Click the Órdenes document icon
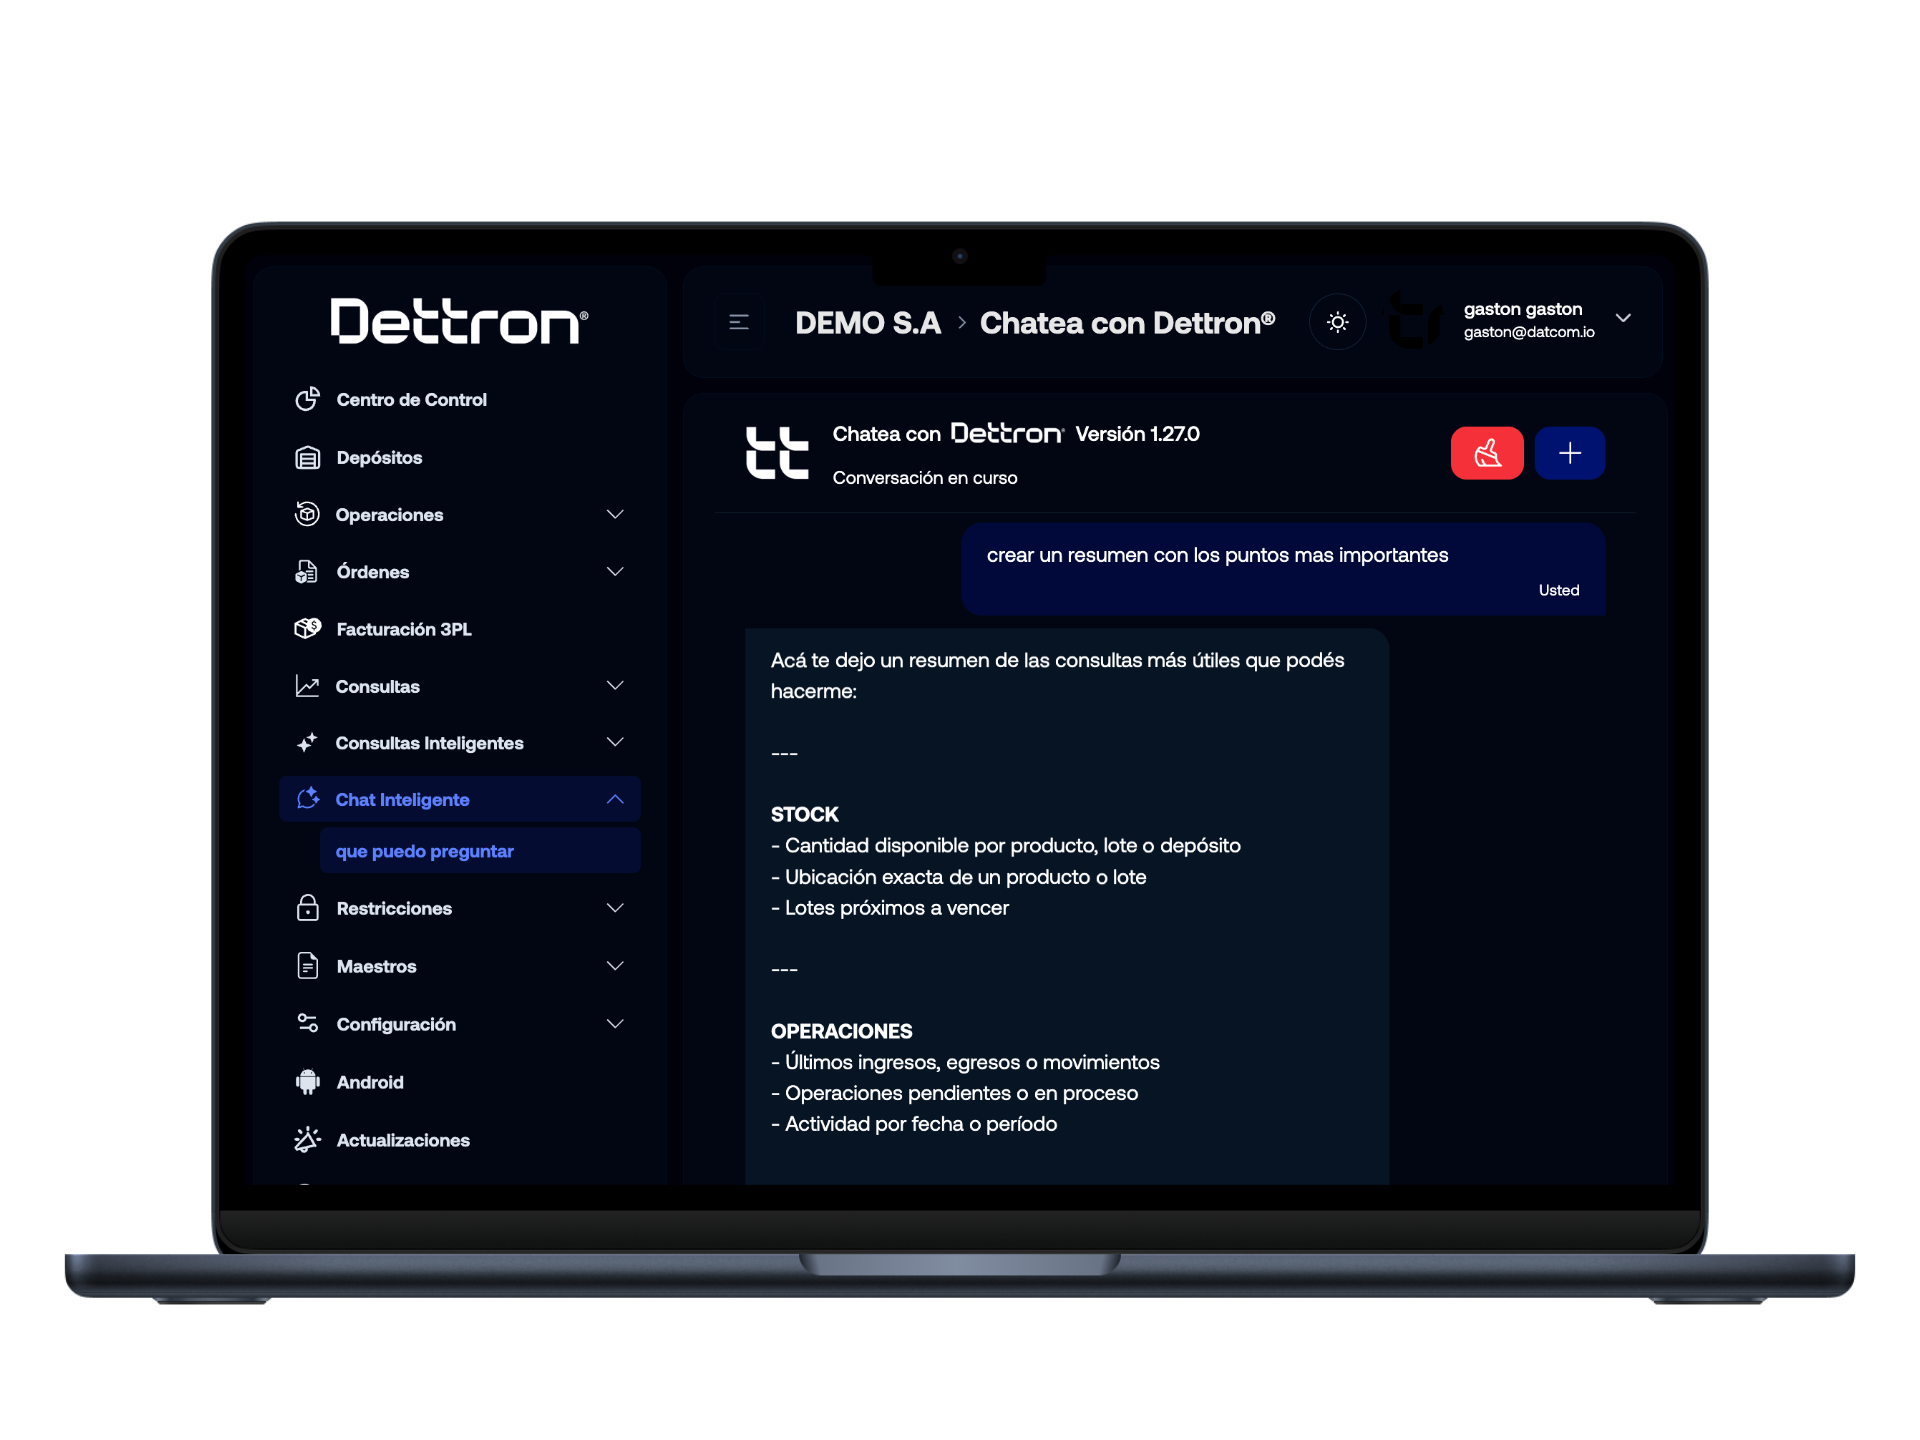 [x=307, y=572]
